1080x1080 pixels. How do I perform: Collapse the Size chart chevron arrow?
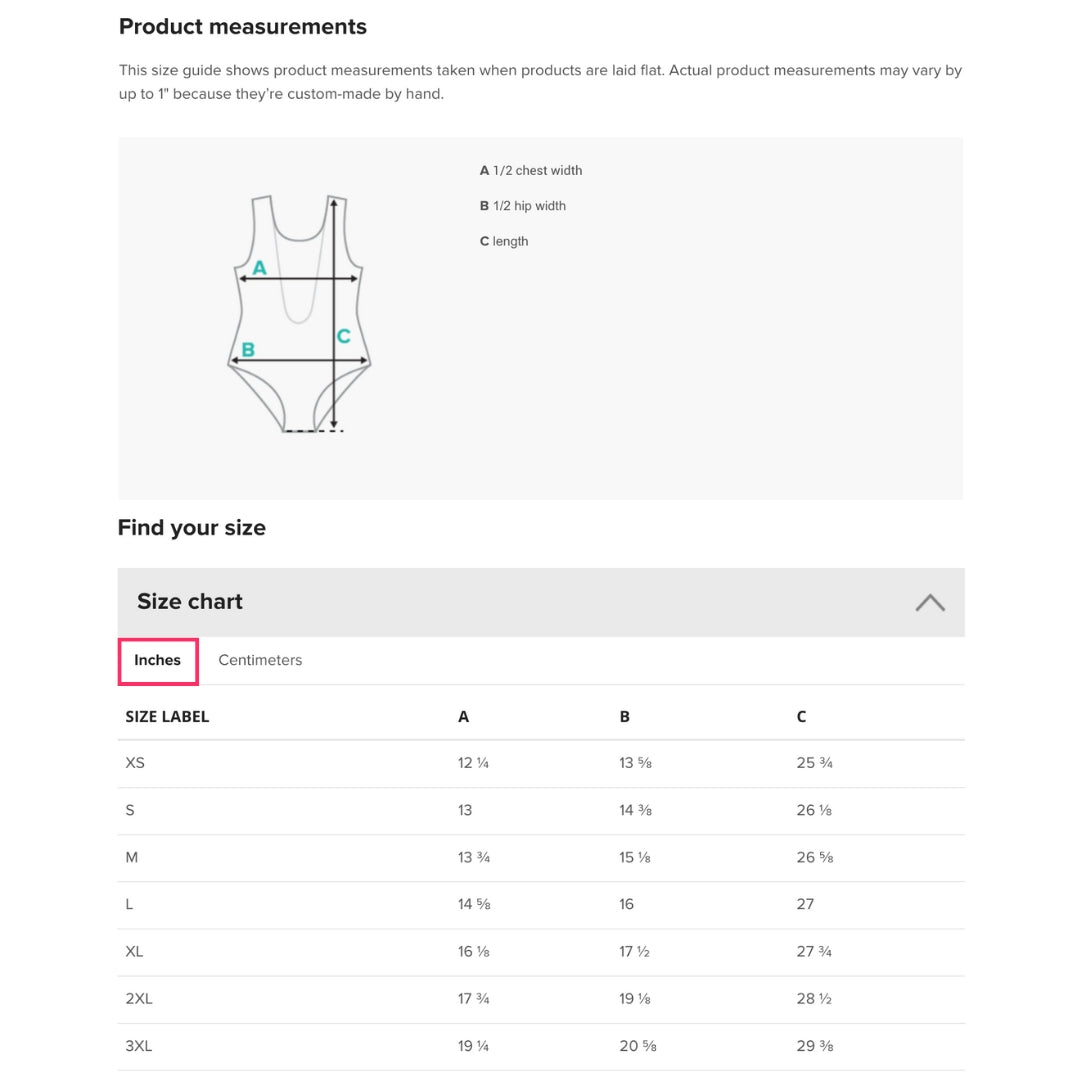pos(930,602)
